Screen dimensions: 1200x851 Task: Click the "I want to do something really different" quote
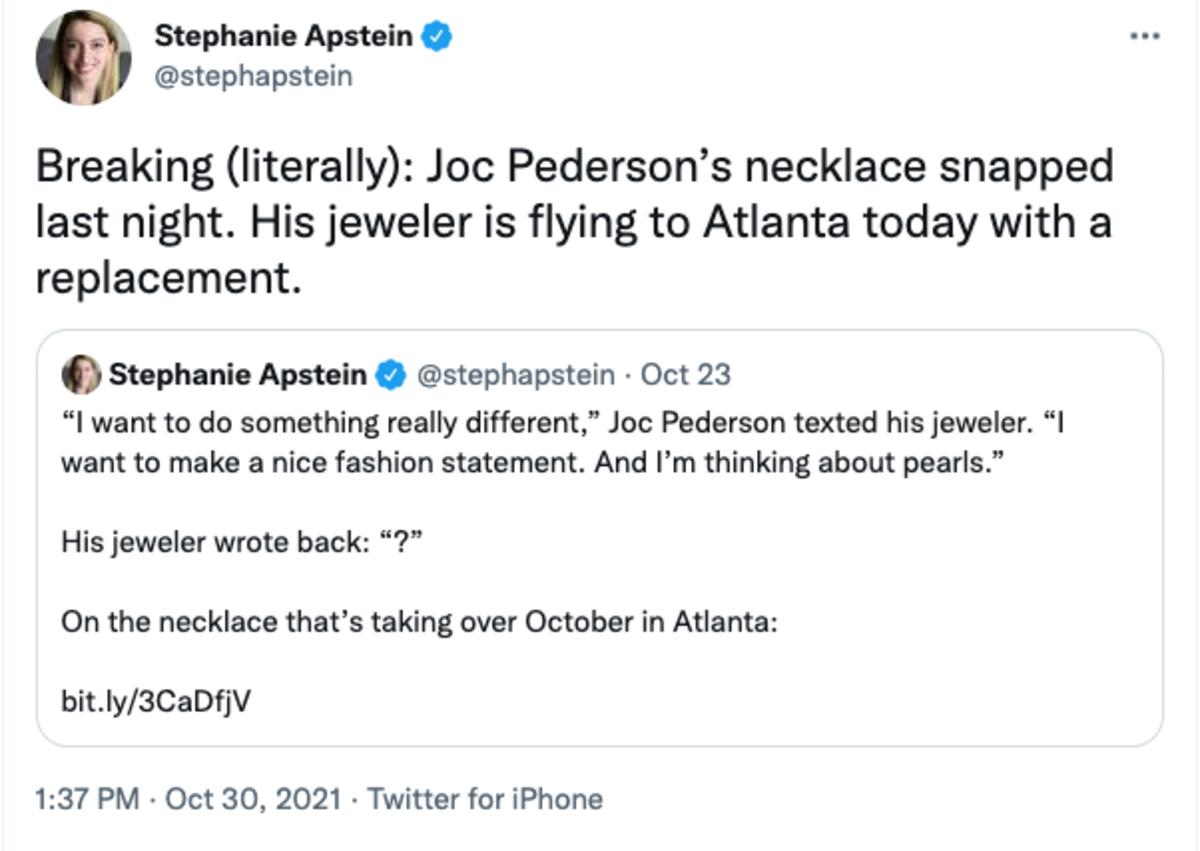(330, 423)
